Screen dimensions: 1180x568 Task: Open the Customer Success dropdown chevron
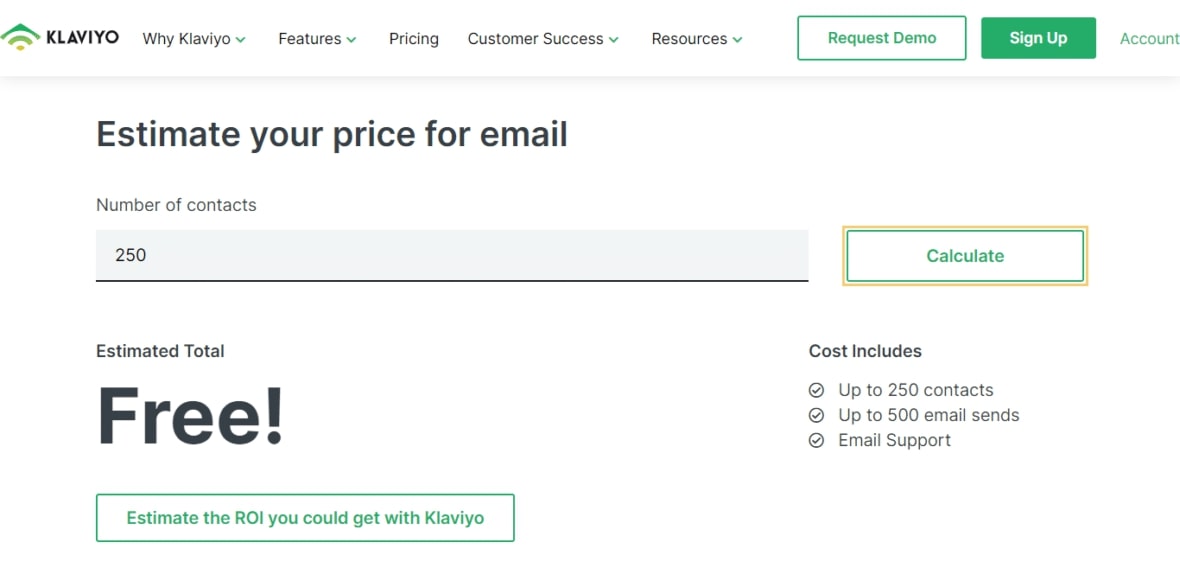[614, 40]
